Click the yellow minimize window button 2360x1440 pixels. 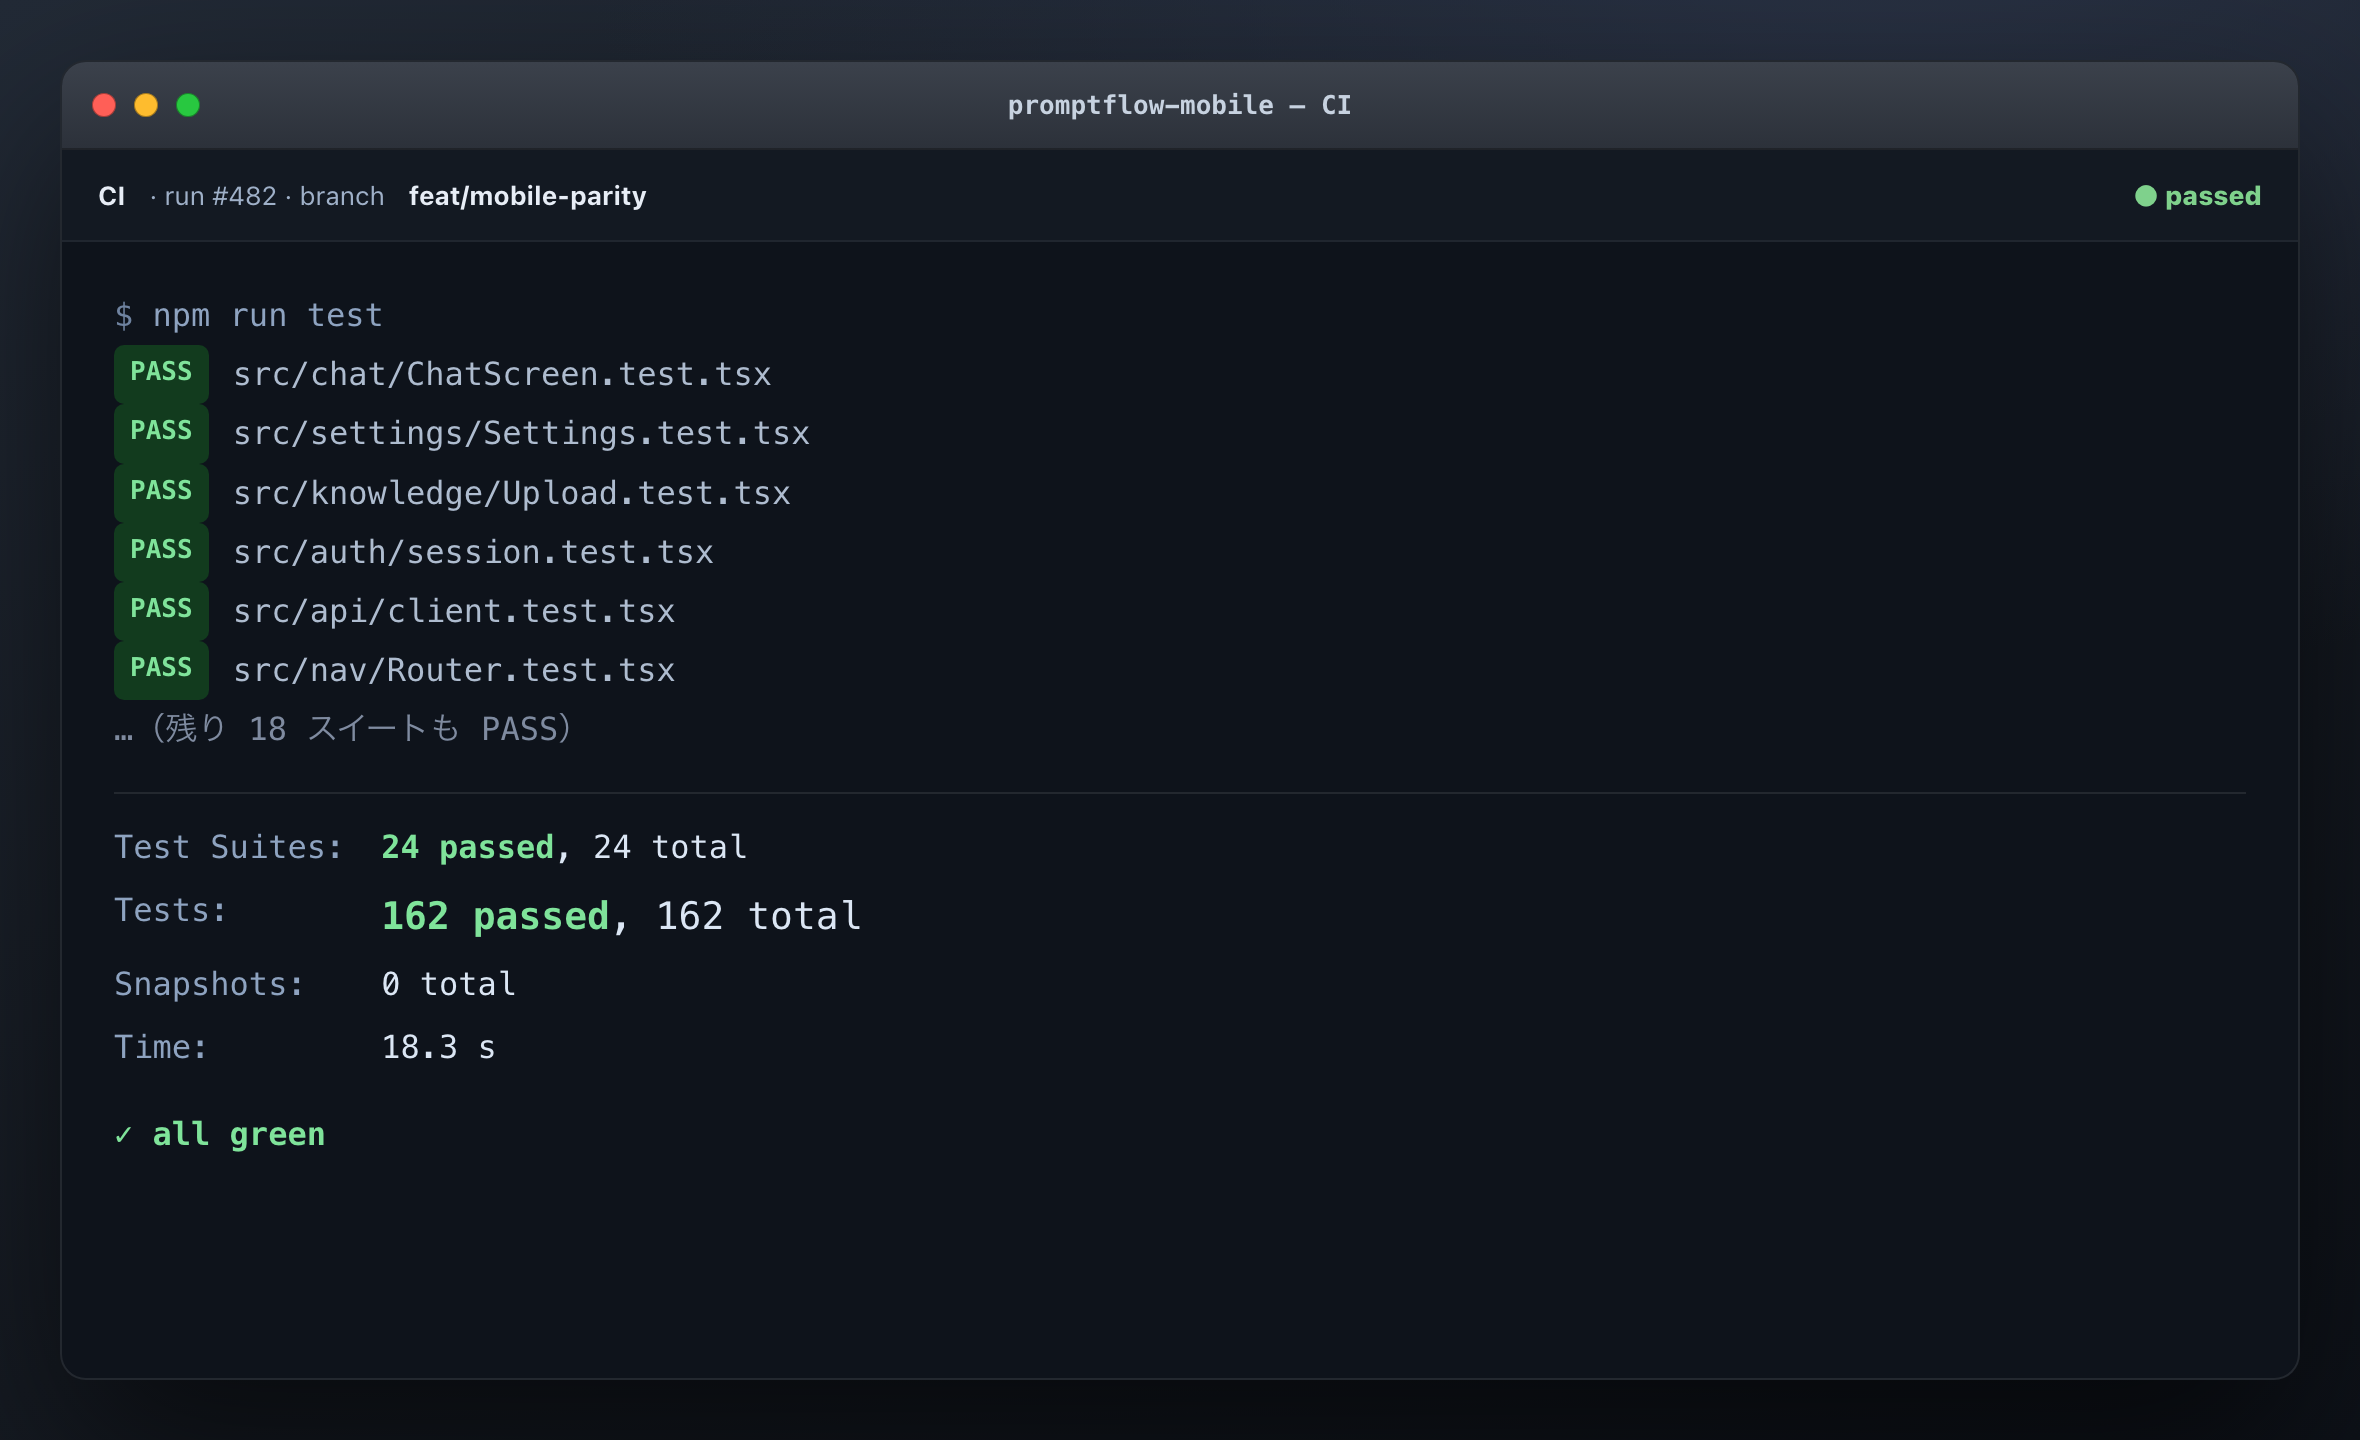pos(146,105)
